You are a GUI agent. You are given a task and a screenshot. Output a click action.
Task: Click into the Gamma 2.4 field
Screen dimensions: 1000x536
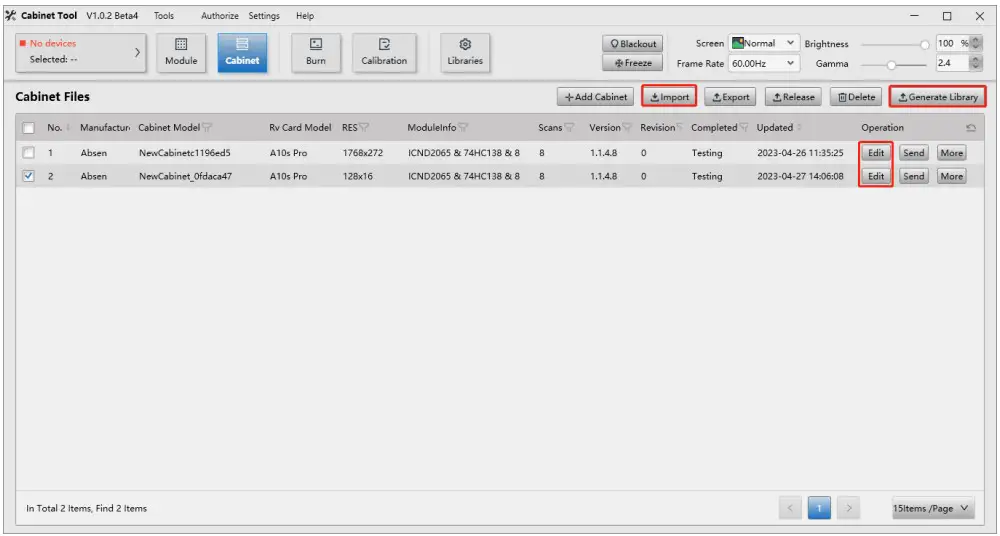953,63
